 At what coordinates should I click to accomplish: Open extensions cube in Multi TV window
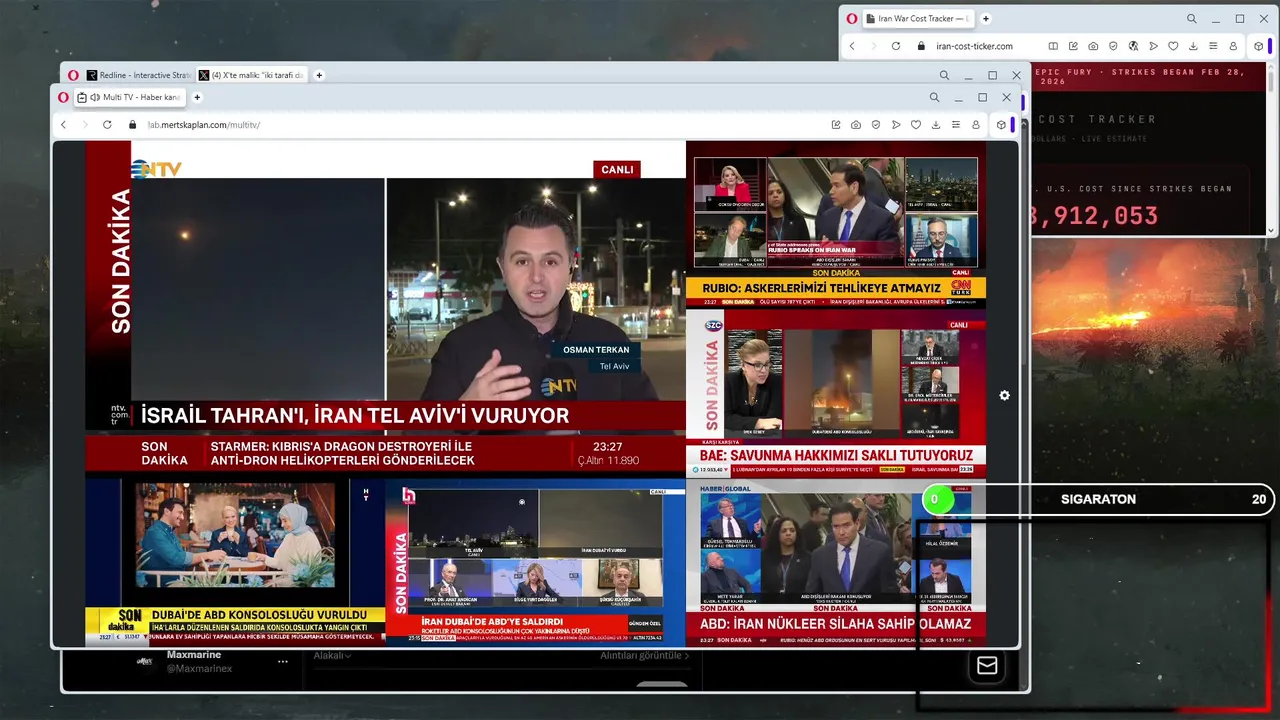[x=1001, y=125]
